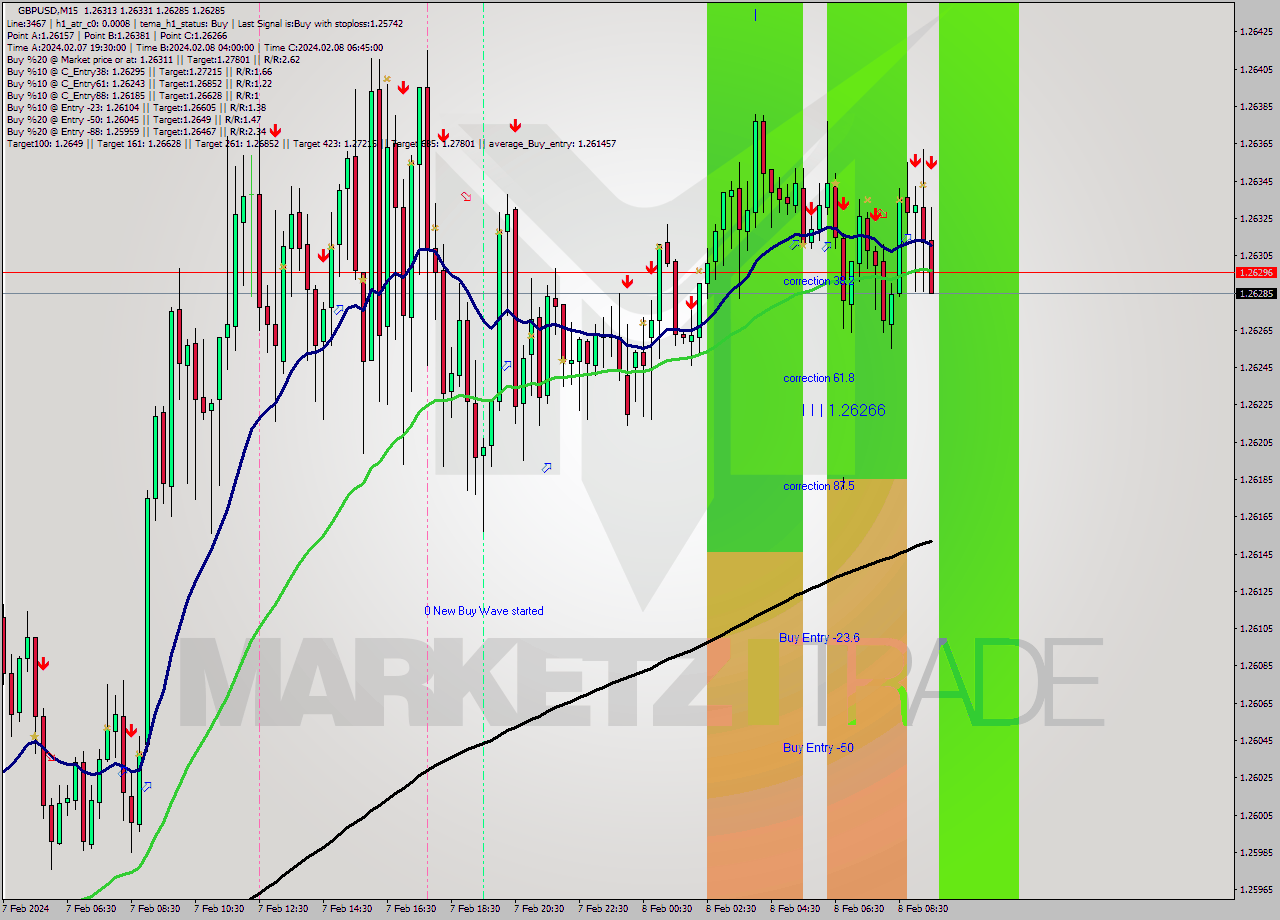Click the 7 Feb 18:30 time axis label

475,909
